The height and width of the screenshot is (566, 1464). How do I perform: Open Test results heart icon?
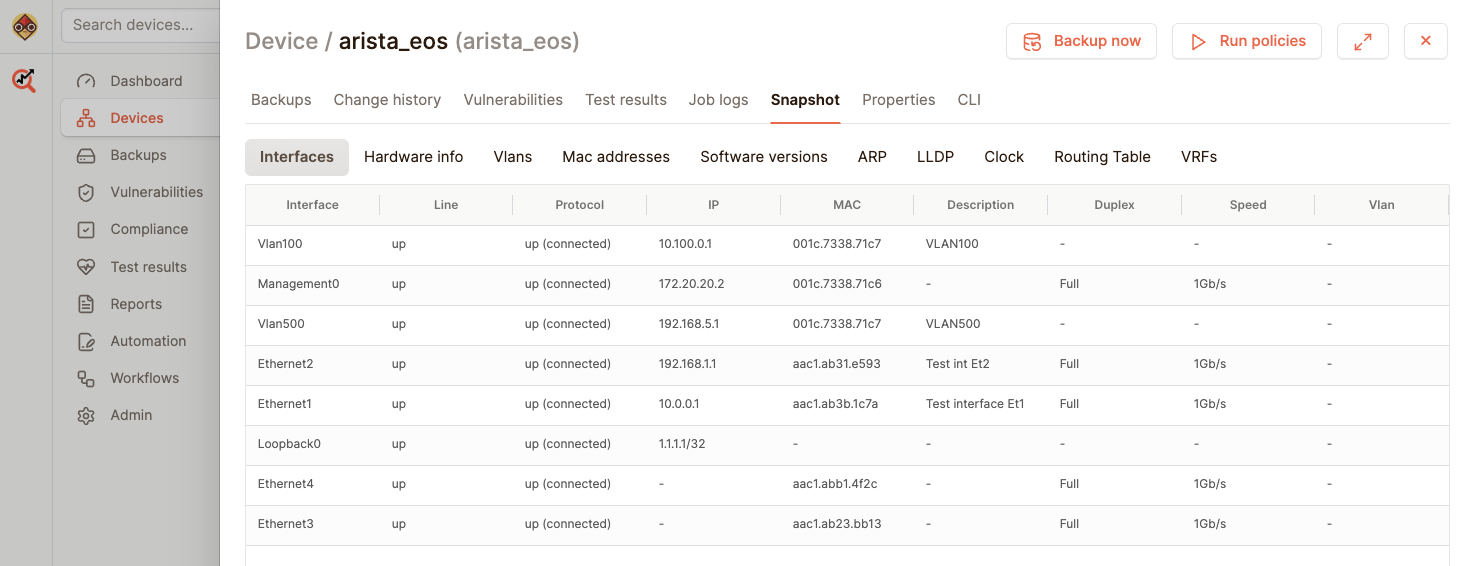point(86,267)
